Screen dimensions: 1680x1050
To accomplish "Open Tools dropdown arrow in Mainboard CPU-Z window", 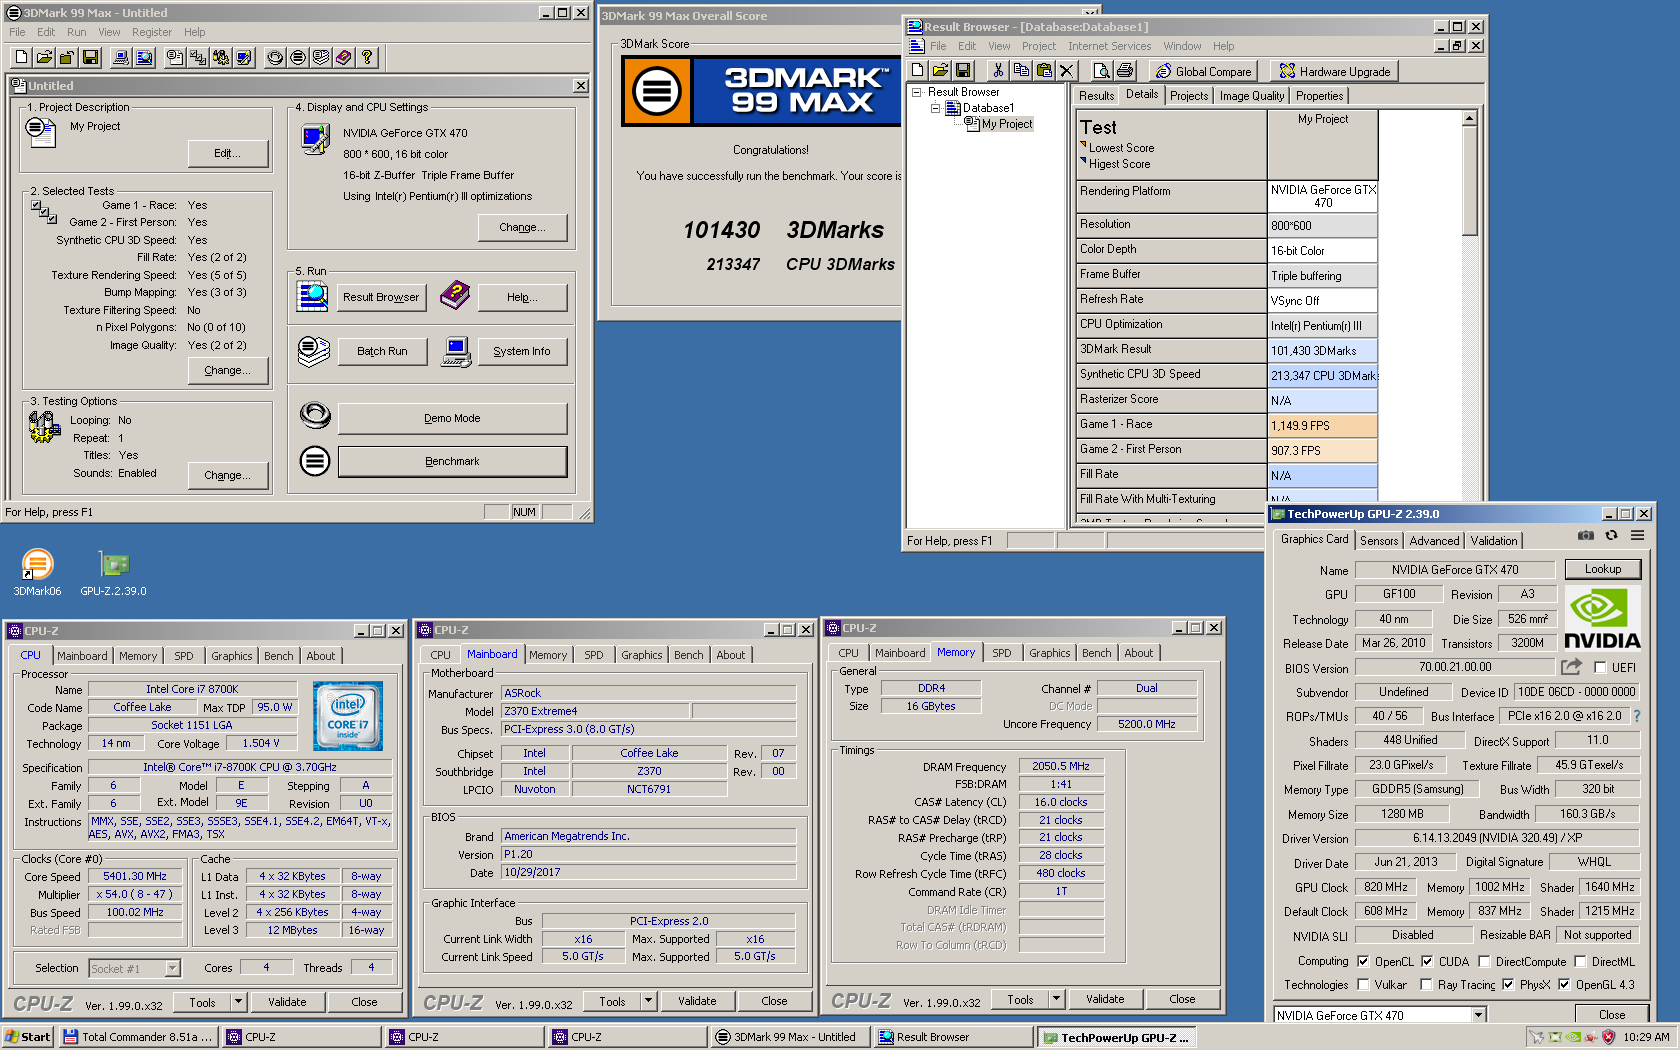I will (648, 1001).
